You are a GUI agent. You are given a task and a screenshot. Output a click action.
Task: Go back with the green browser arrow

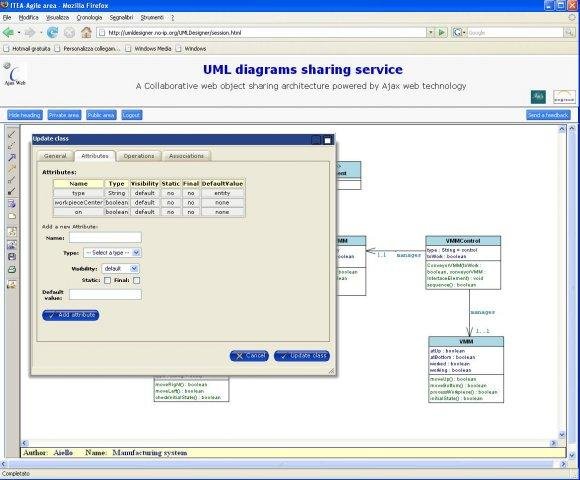pyautogui.click(x=8, y=33)
